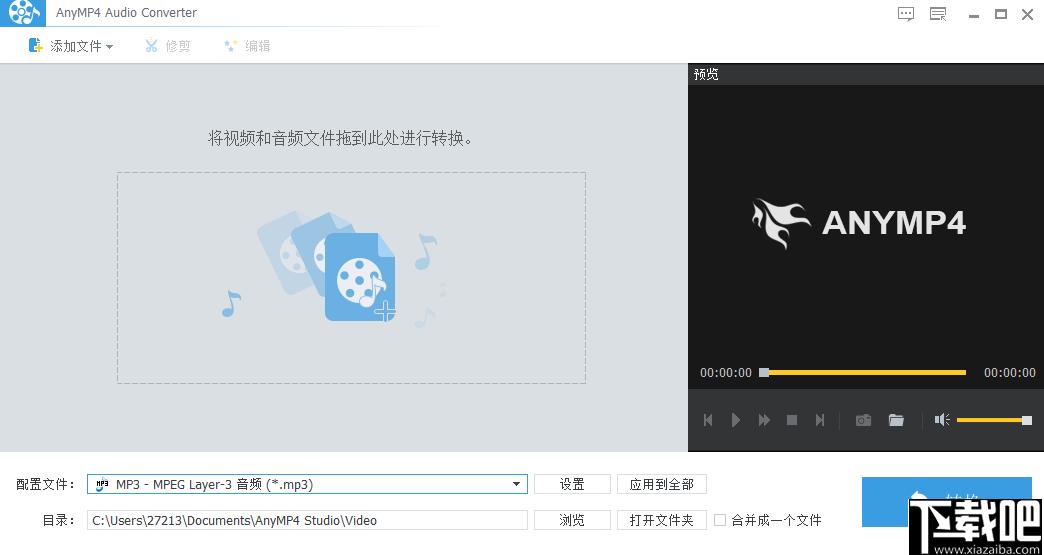This screenshot has height=555, width=1044.
Task: Maximize the AnyMP4 window
Action: pos(1001,14)
